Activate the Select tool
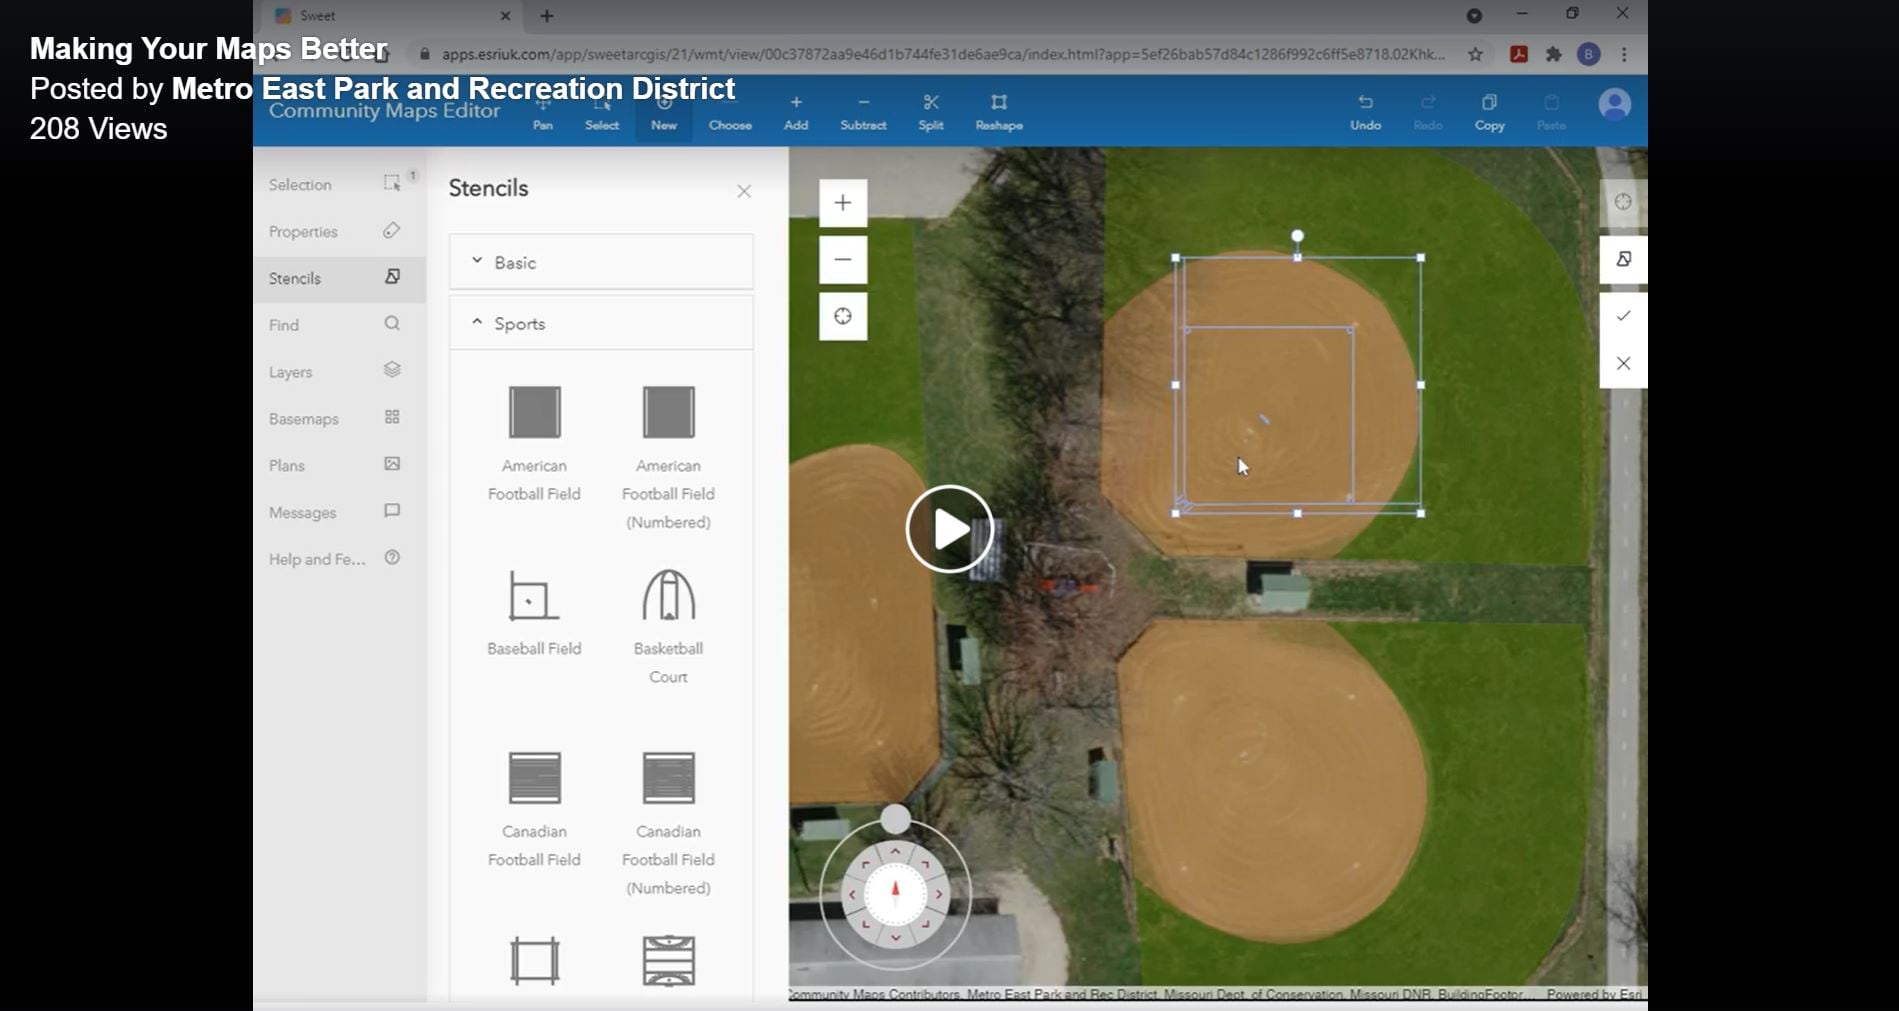1899x1011 pixels. (x=602, y=112)
